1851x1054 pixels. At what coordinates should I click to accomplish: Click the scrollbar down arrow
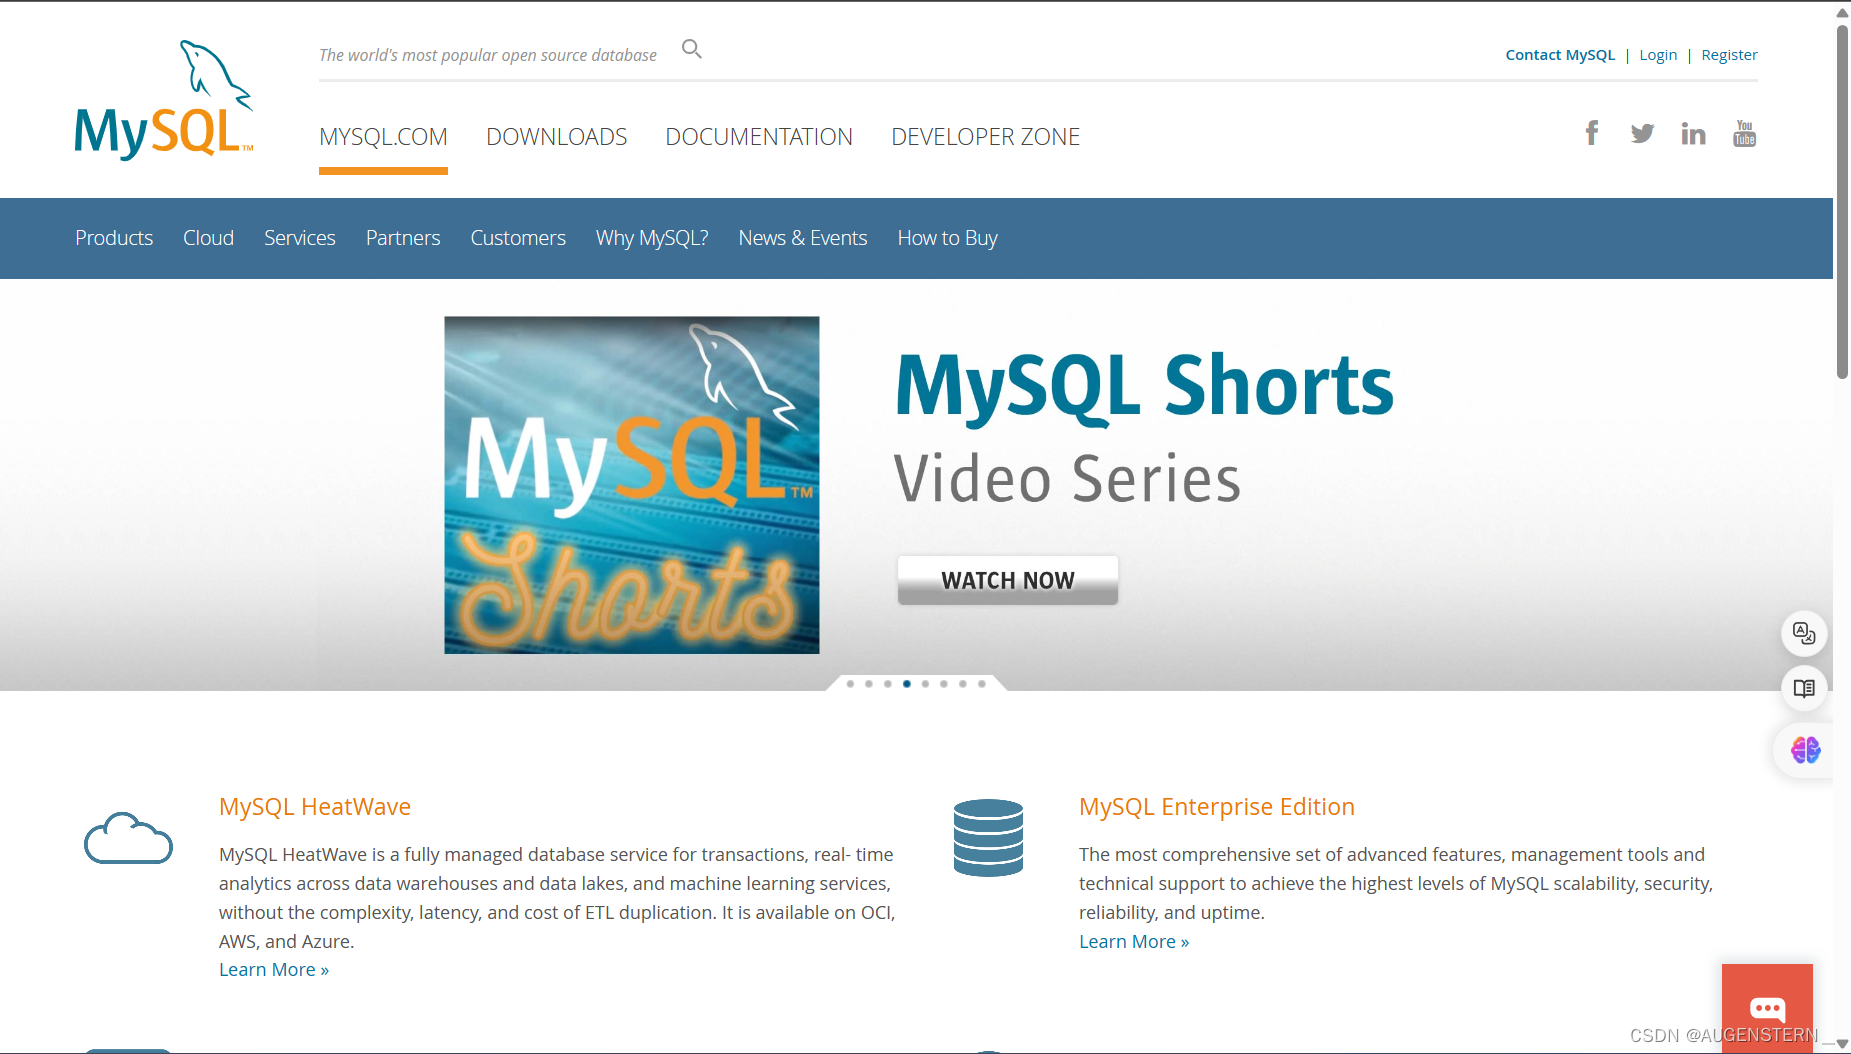click(1842, 1043)
